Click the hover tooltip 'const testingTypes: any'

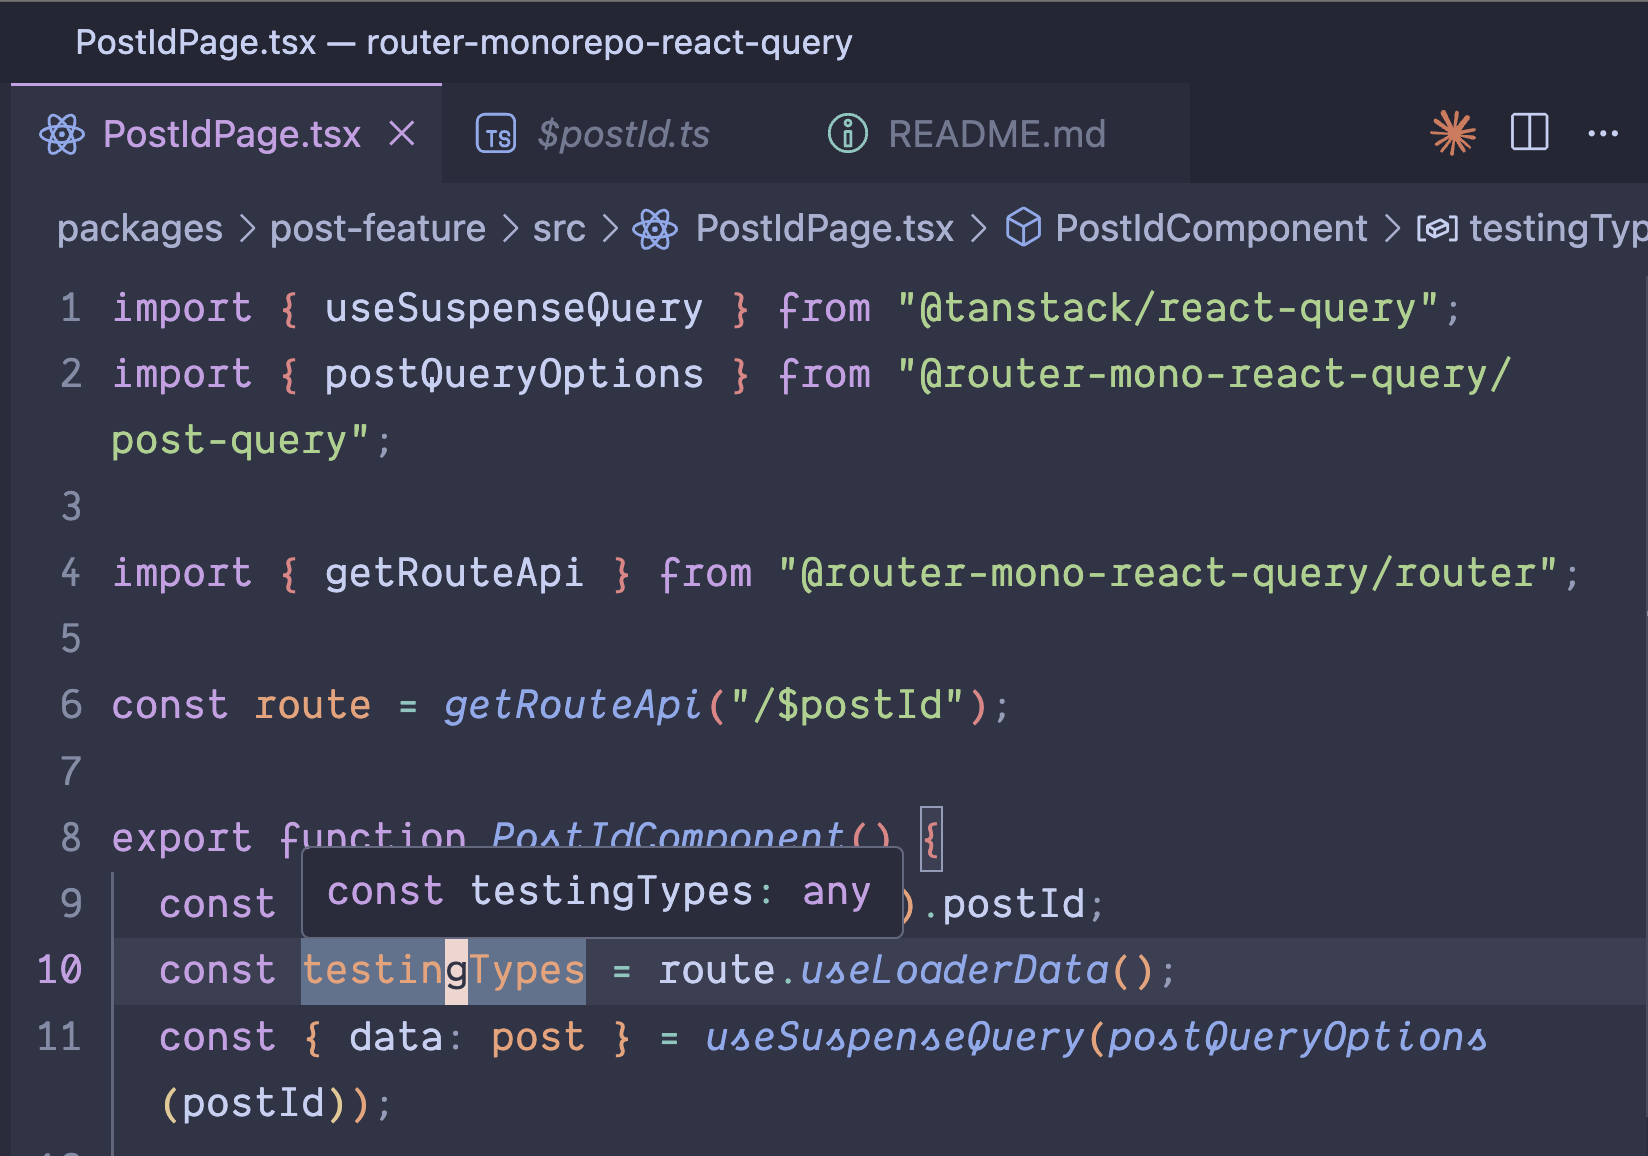[602, 892]
